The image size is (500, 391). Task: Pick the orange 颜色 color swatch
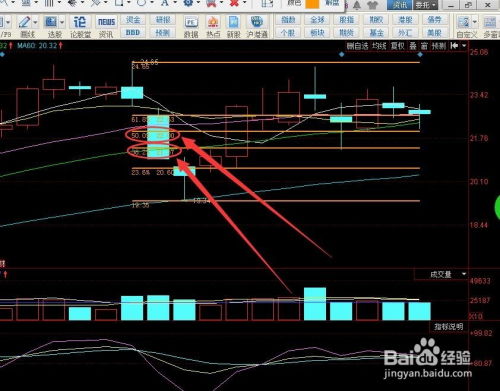pos(312,4)
